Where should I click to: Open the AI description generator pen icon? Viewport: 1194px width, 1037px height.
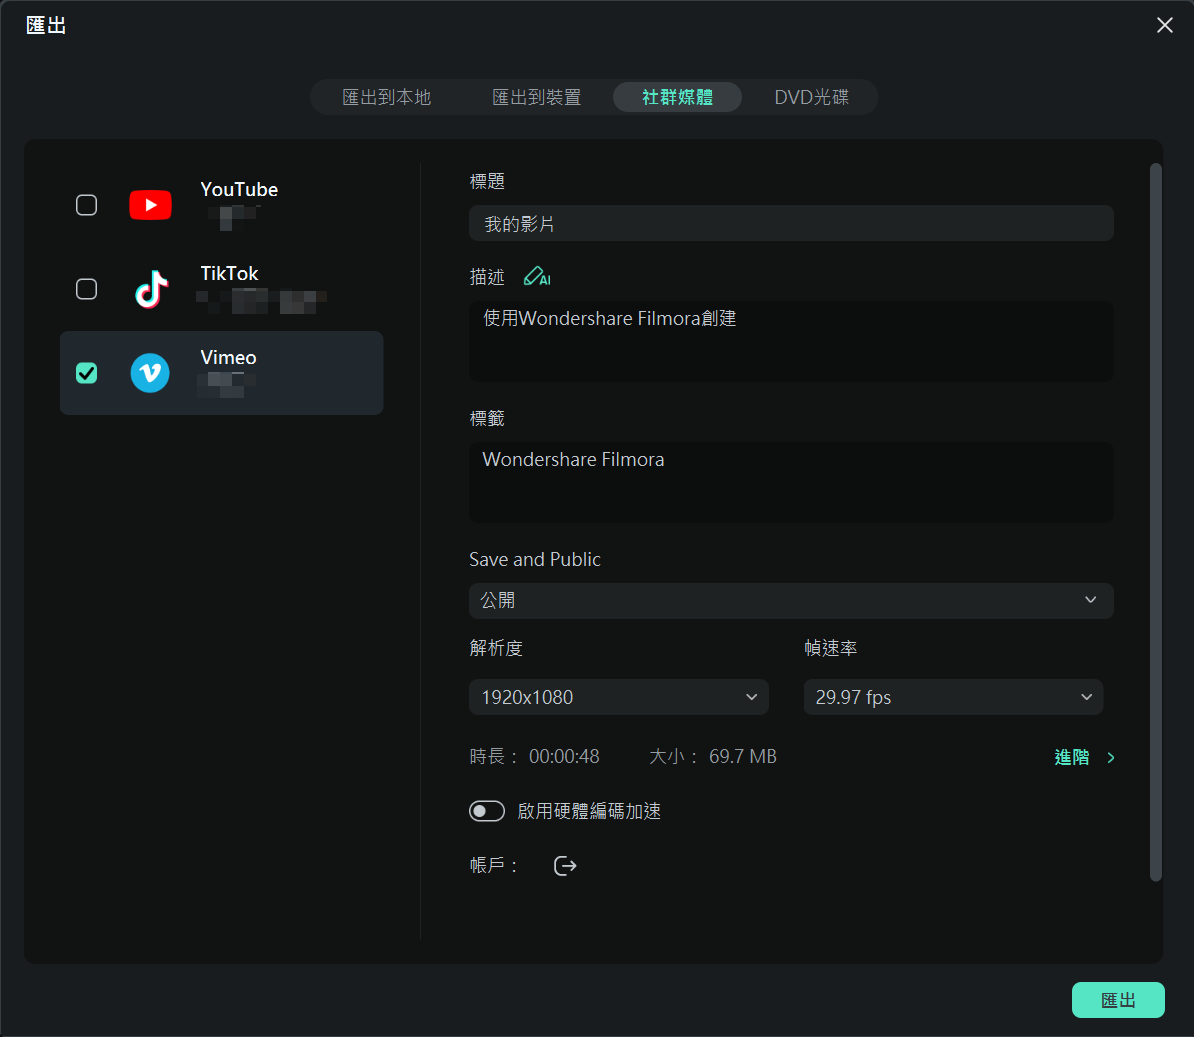click(x=537, y=276)
